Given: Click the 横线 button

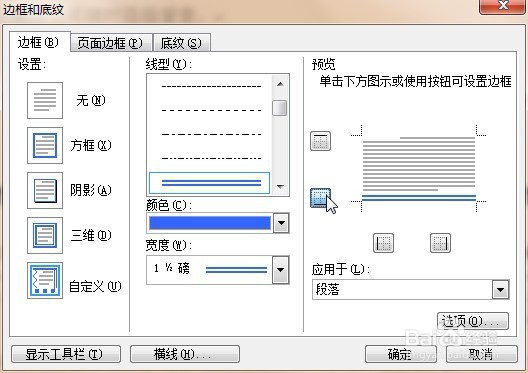Looking at the screenshot, I should (x=185, y=354).
